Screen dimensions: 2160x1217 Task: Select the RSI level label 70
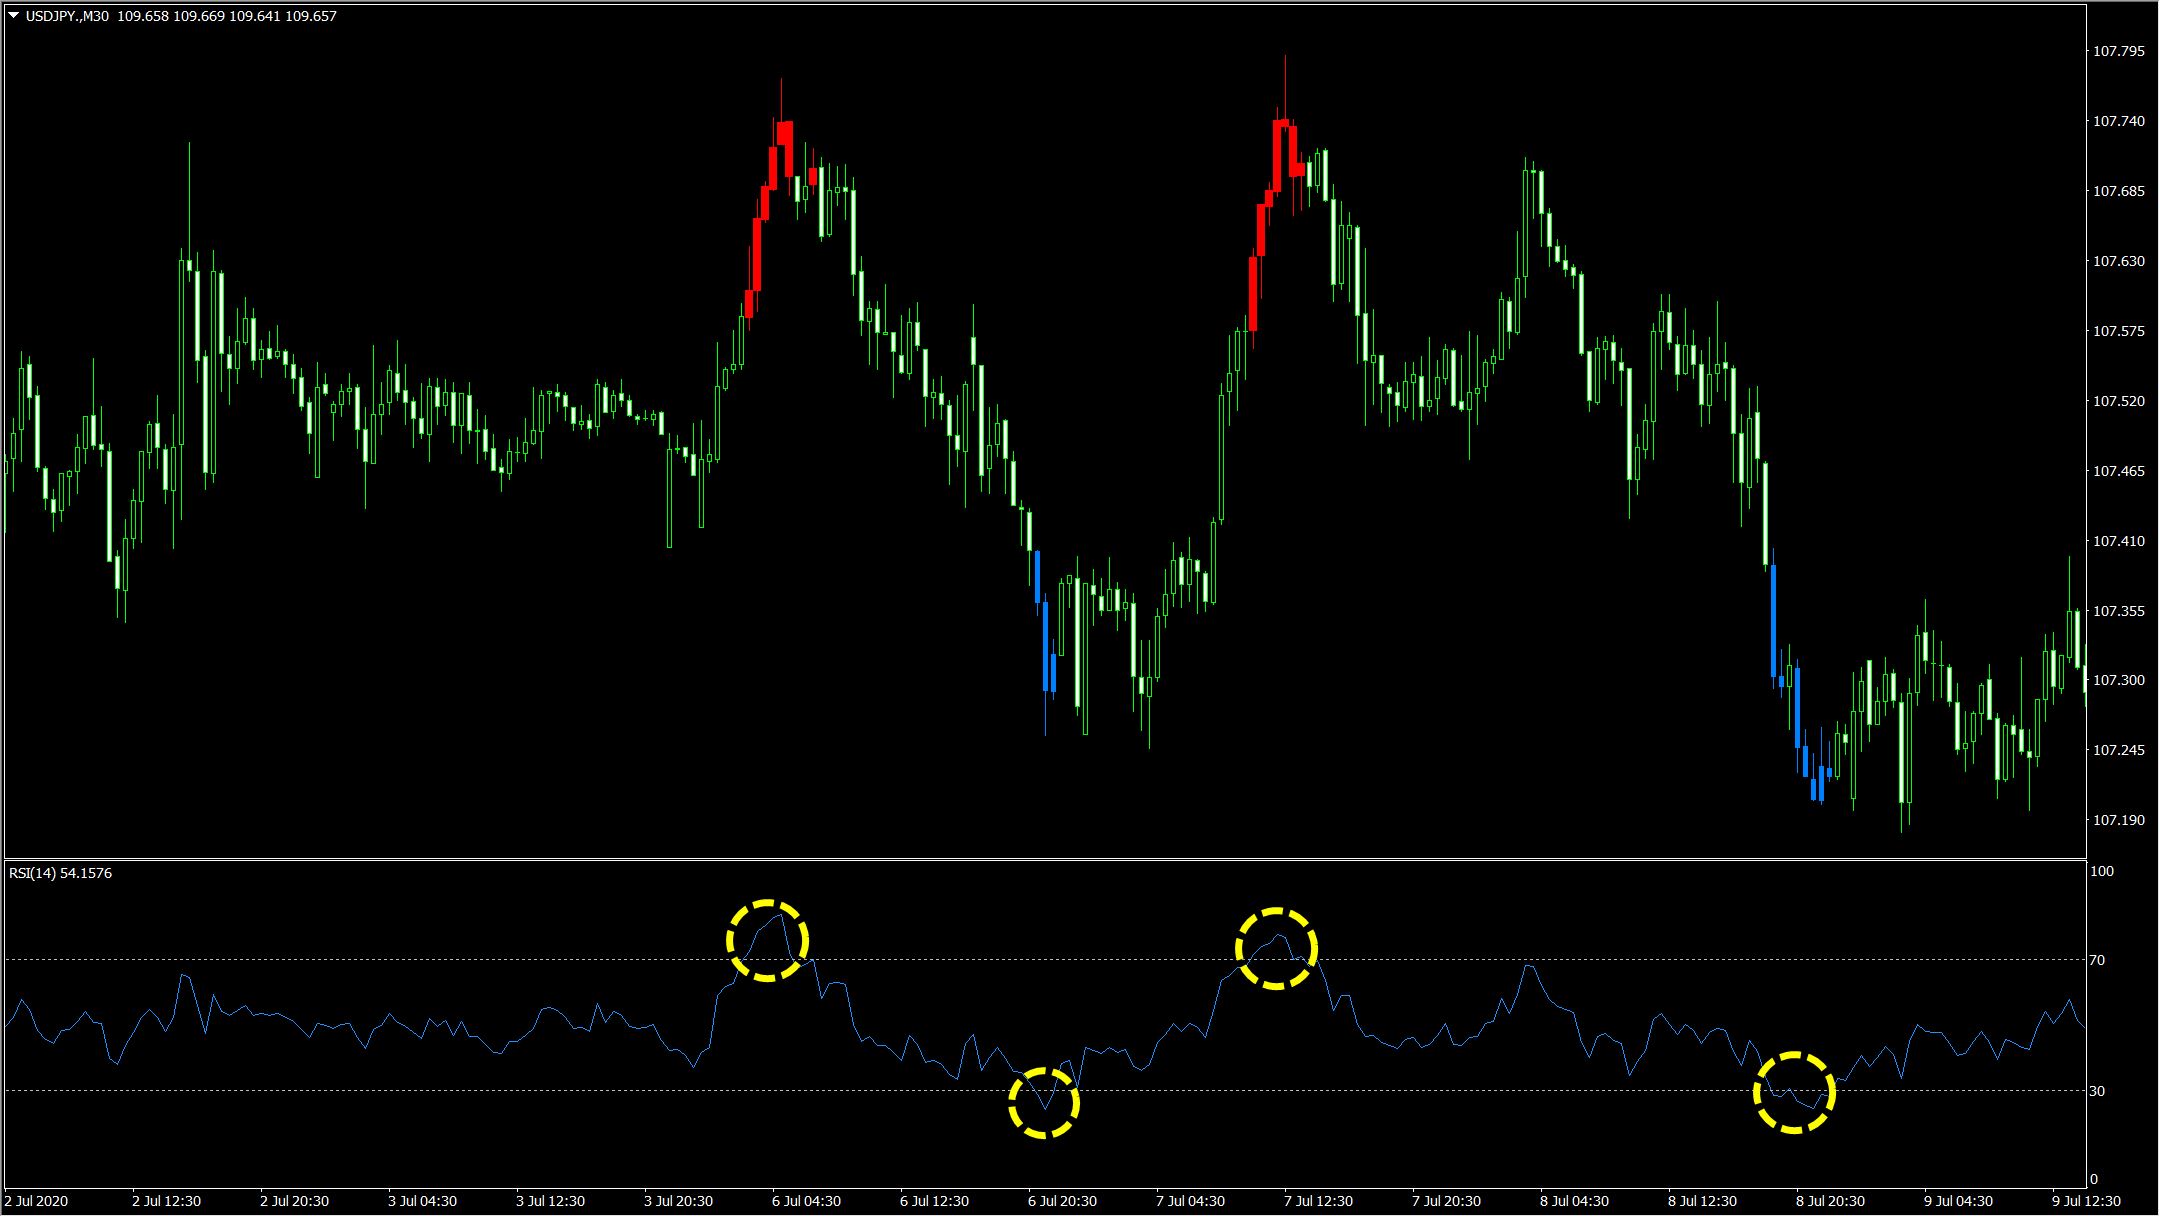(2097, 960)
